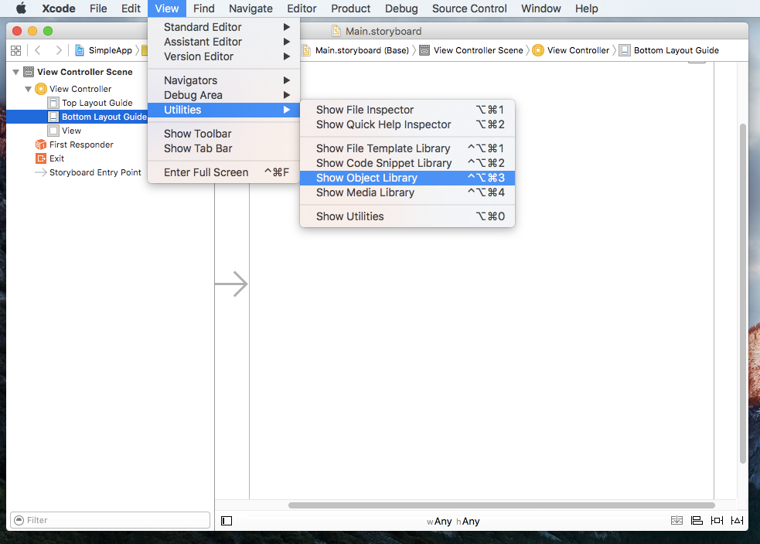Open the Stack embed button
This screenshot has height=544, width=760.
[x=677, y=520]
